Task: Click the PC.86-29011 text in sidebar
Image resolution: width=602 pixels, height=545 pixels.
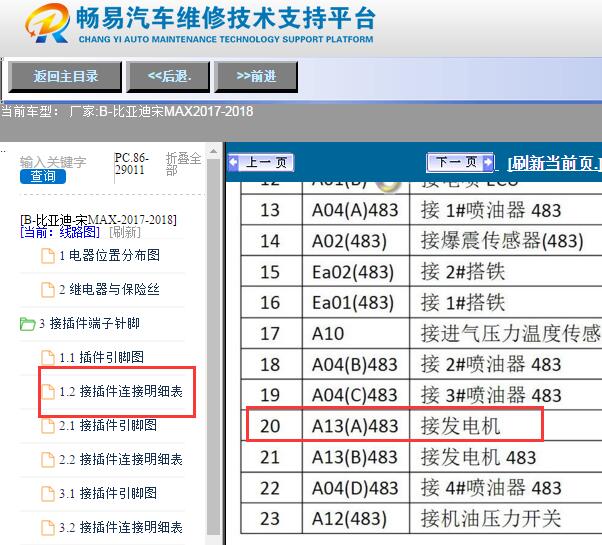Action: pyautogui.click(x=131, y=164)
